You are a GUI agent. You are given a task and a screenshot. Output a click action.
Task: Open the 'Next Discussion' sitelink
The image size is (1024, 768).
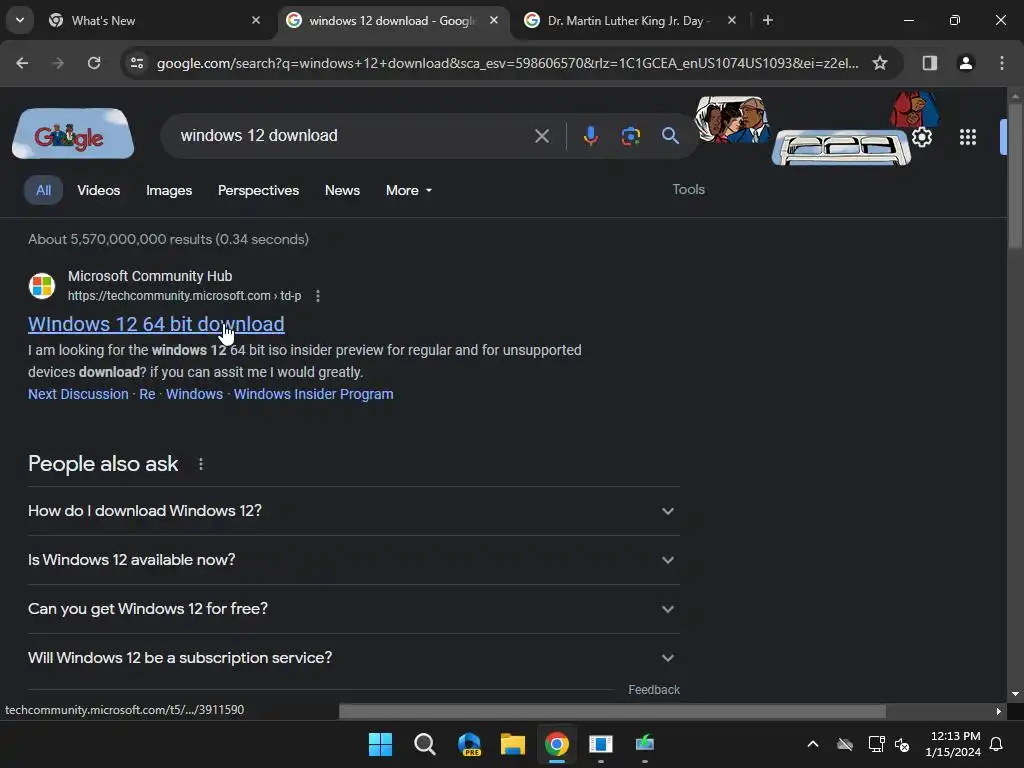[x=78, y=394]
